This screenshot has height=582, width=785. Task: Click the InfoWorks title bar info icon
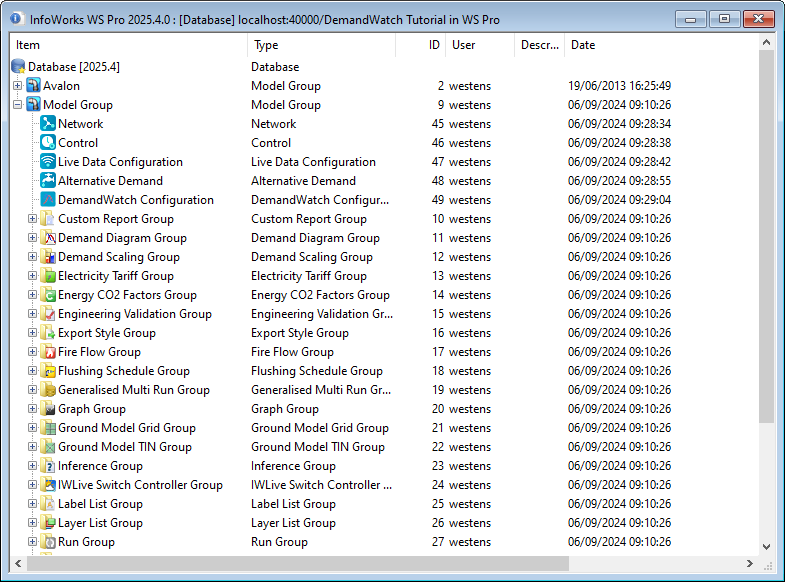[x=16, y=19]
